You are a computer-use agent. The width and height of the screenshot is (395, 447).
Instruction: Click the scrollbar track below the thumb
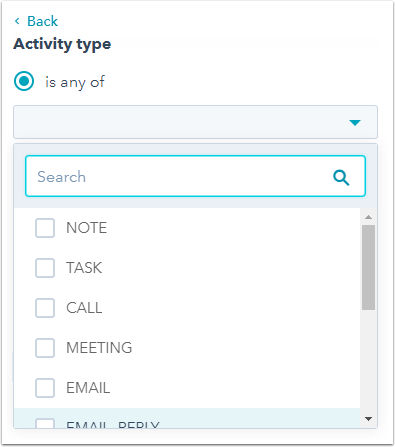point(368,362)
